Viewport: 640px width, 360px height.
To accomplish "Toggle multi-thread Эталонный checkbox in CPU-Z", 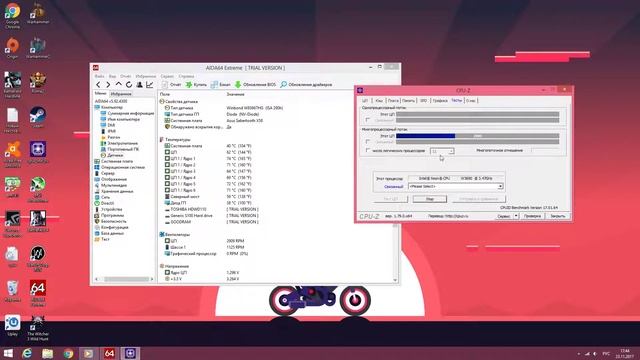I will pos(368,142).
